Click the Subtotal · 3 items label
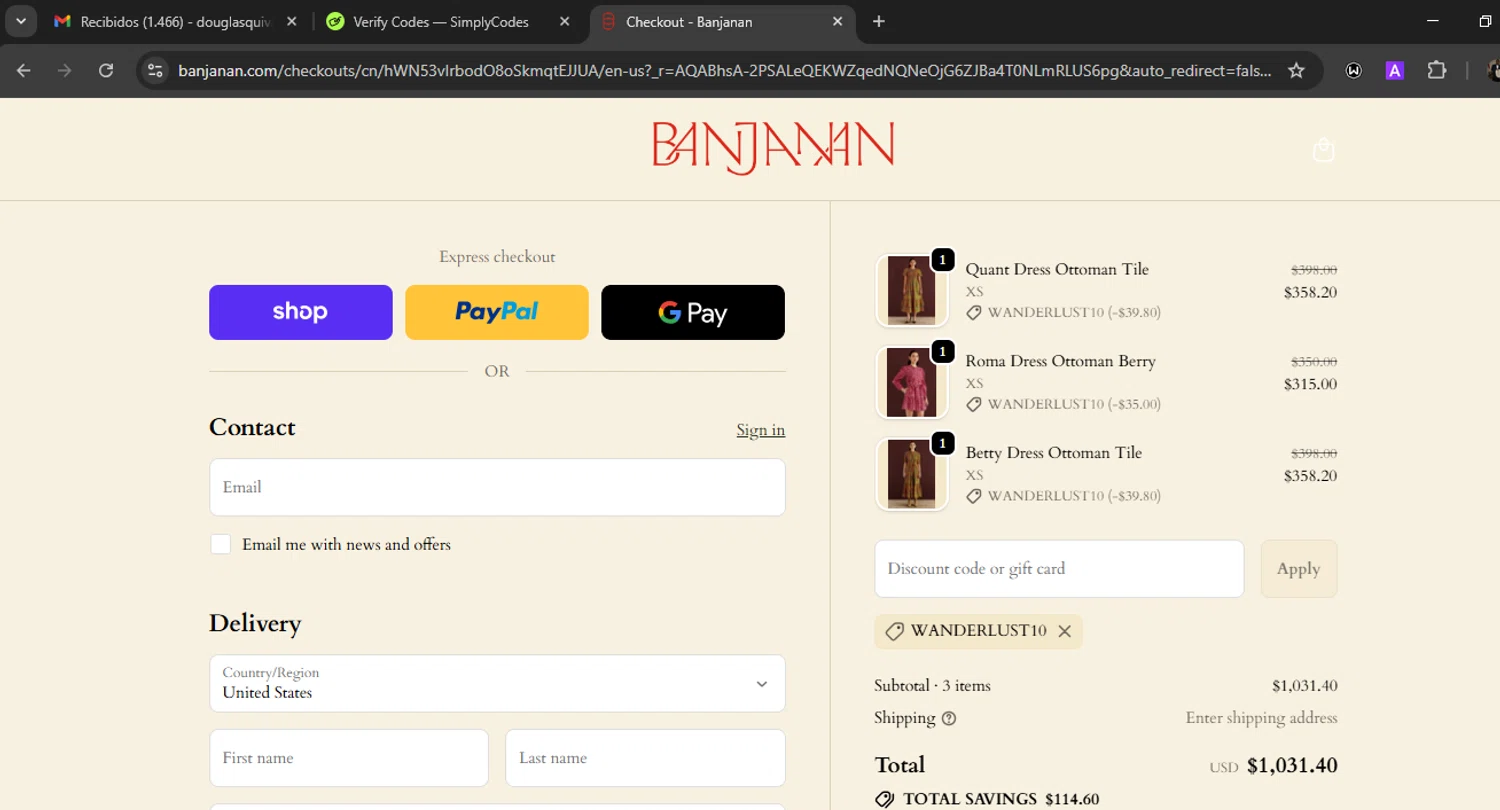 tap(932, 686)
